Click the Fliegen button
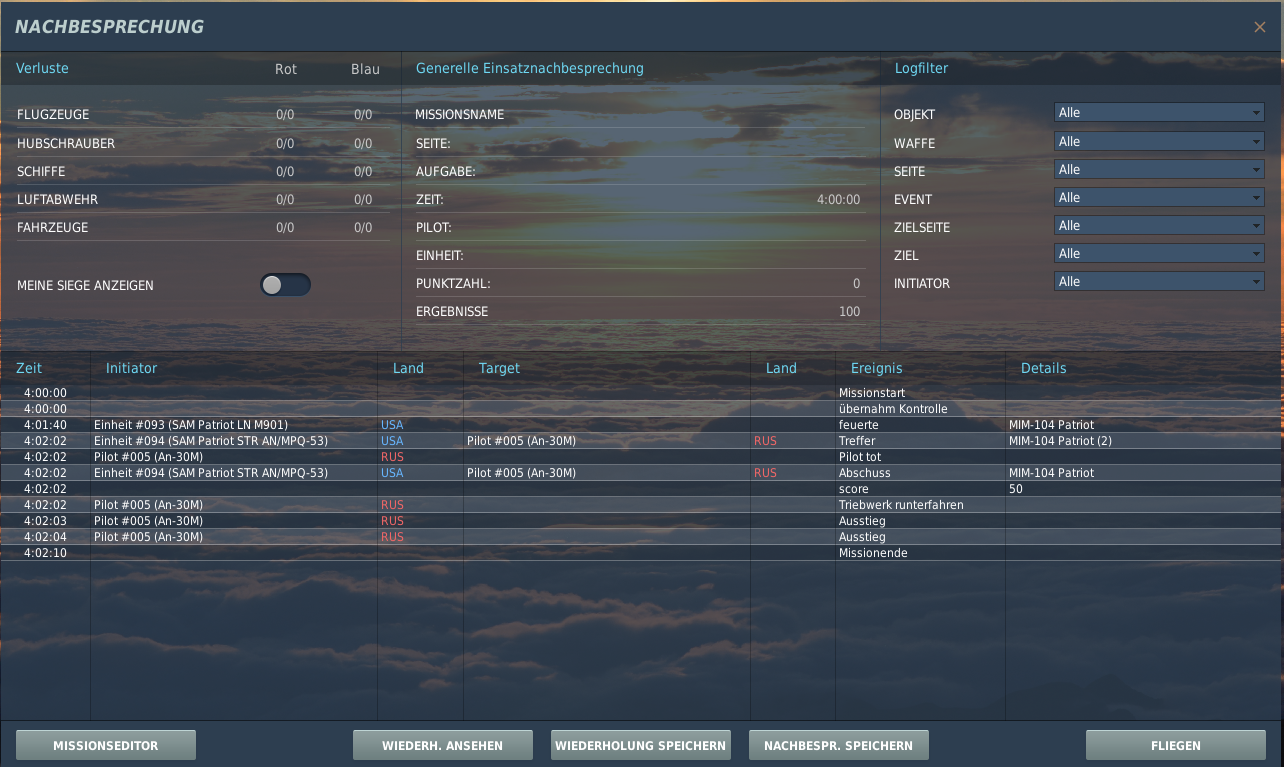The image size is (1284, 767). point(1176,745)
